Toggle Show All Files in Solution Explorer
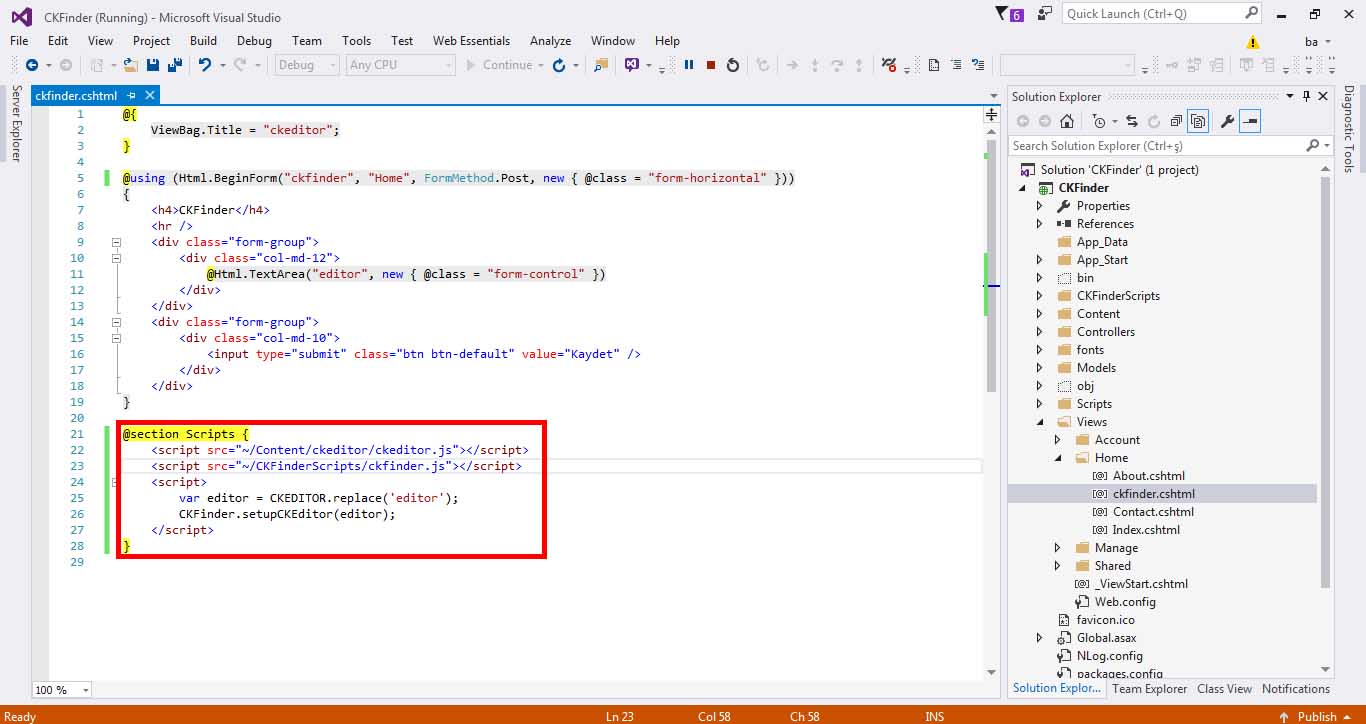This screenshot has height=724, width=1366. point(1198,121)
